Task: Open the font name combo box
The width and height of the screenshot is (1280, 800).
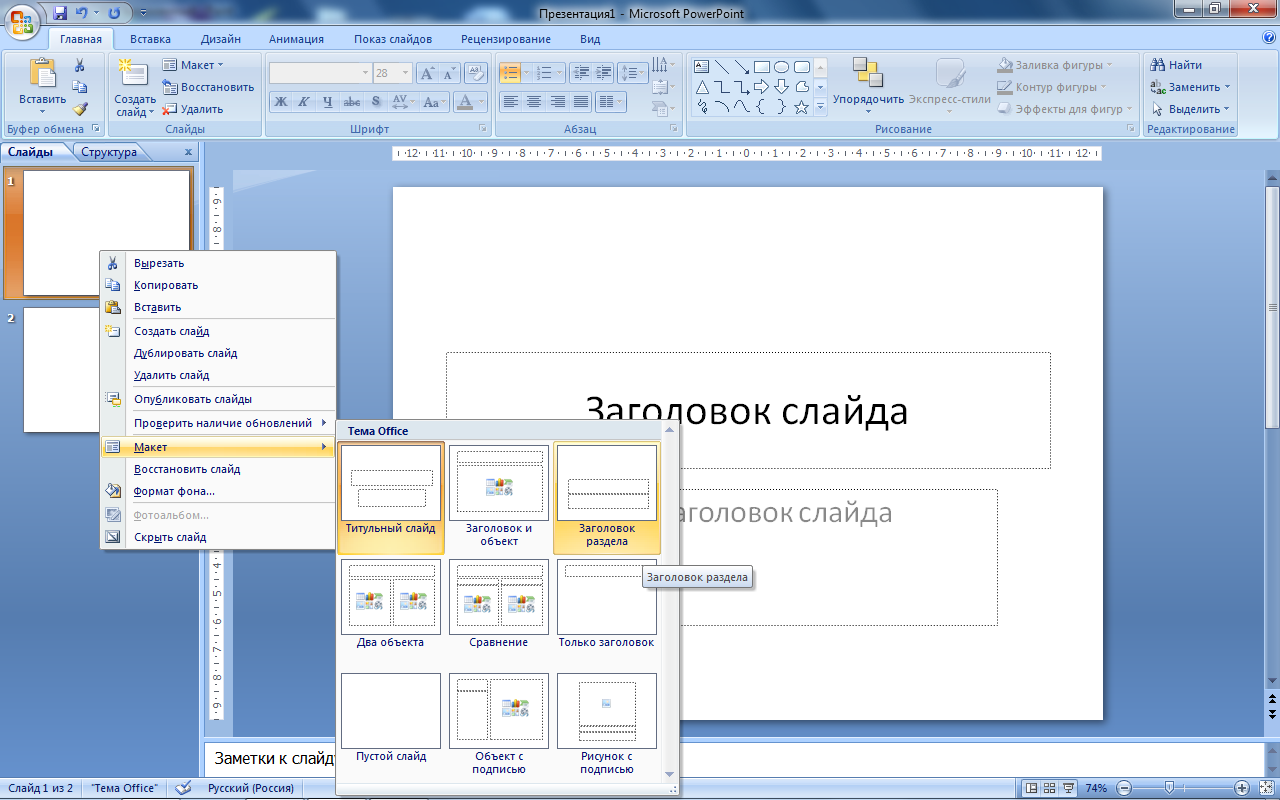Action: pos(321,73)
